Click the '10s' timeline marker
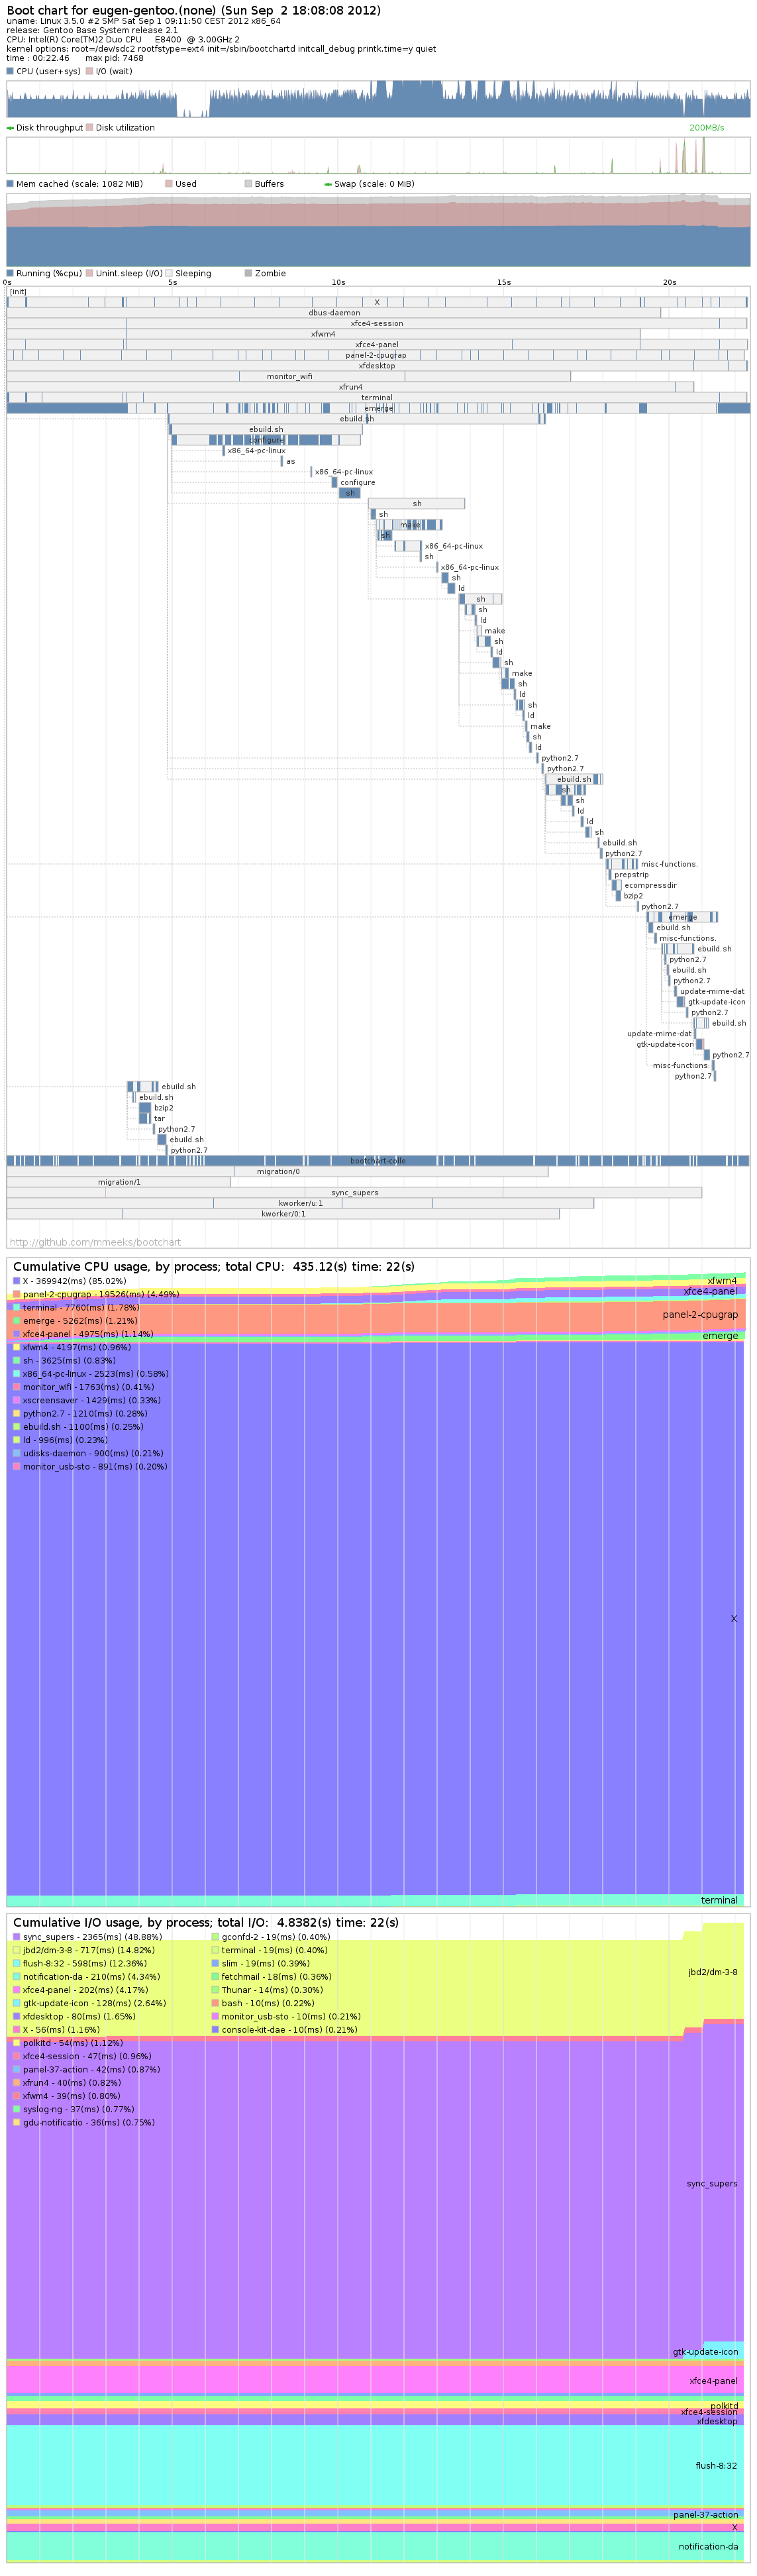 (x=338, y=282)
